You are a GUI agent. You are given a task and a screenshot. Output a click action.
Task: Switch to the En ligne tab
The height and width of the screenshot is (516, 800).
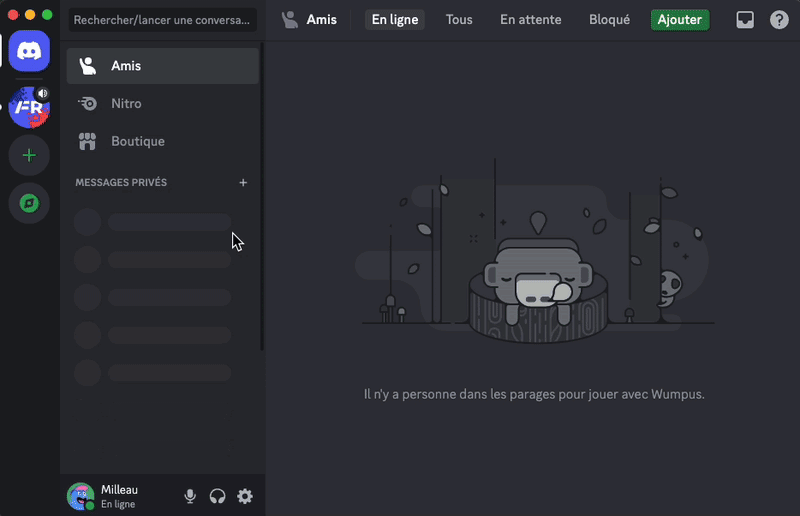click(394, 20)
